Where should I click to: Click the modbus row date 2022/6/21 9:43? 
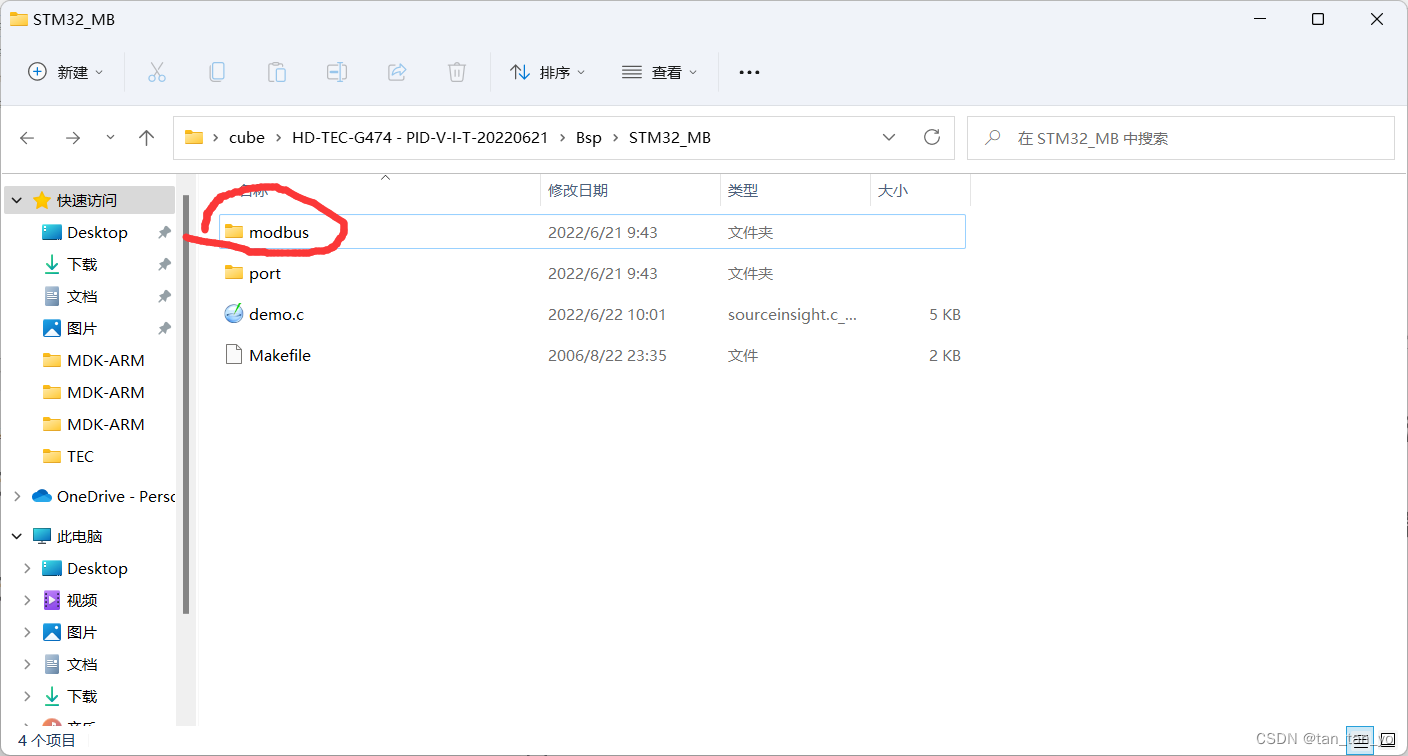tap(602, 232)
